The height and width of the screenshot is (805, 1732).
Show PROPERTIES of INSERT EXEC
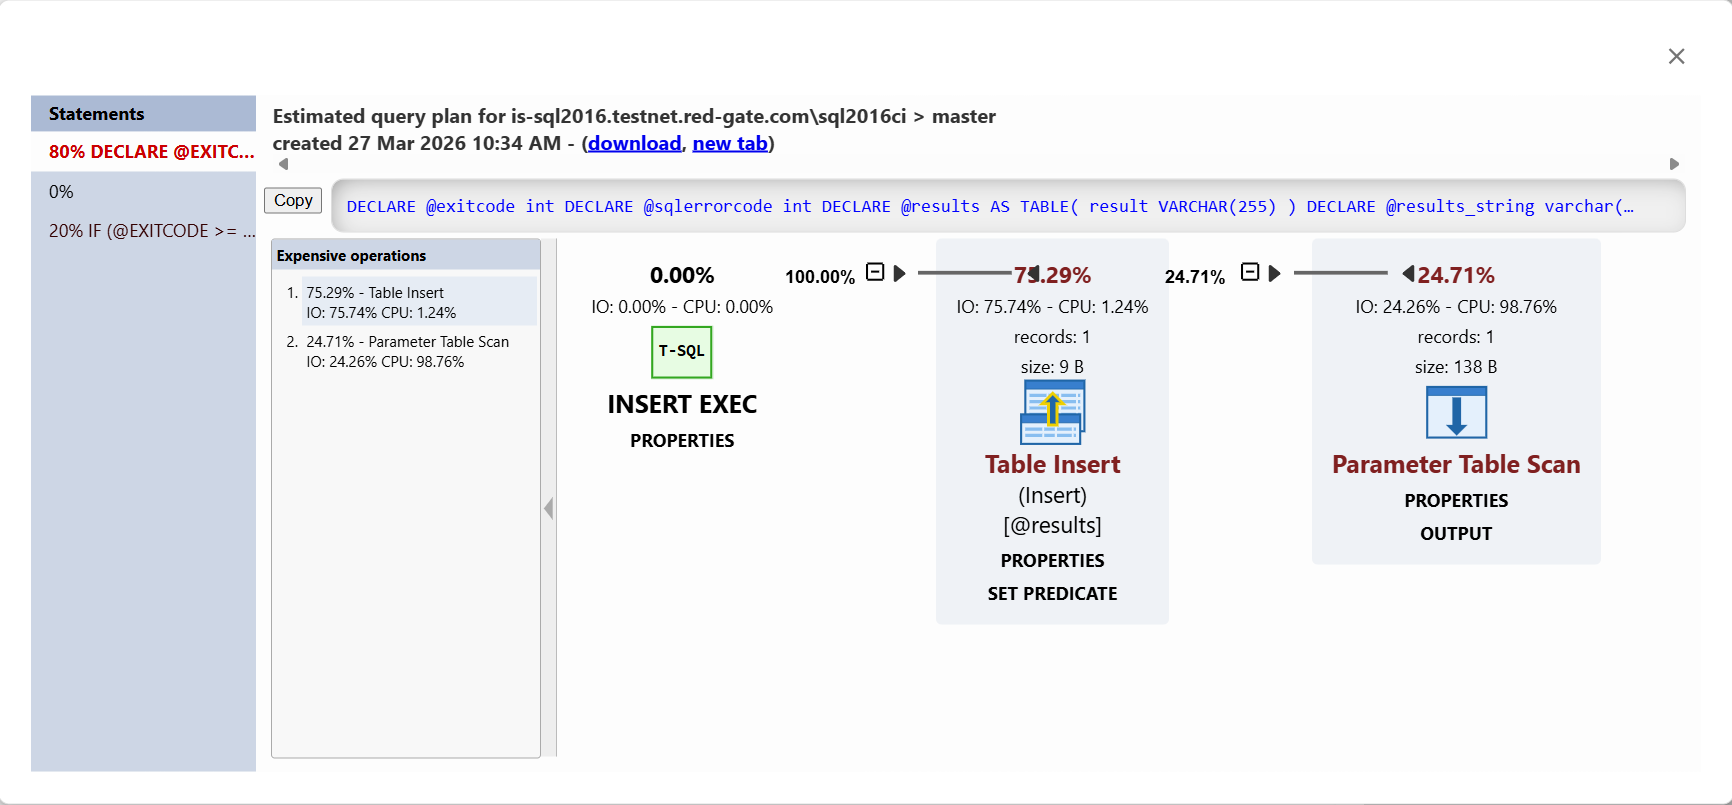click(682, 441)
